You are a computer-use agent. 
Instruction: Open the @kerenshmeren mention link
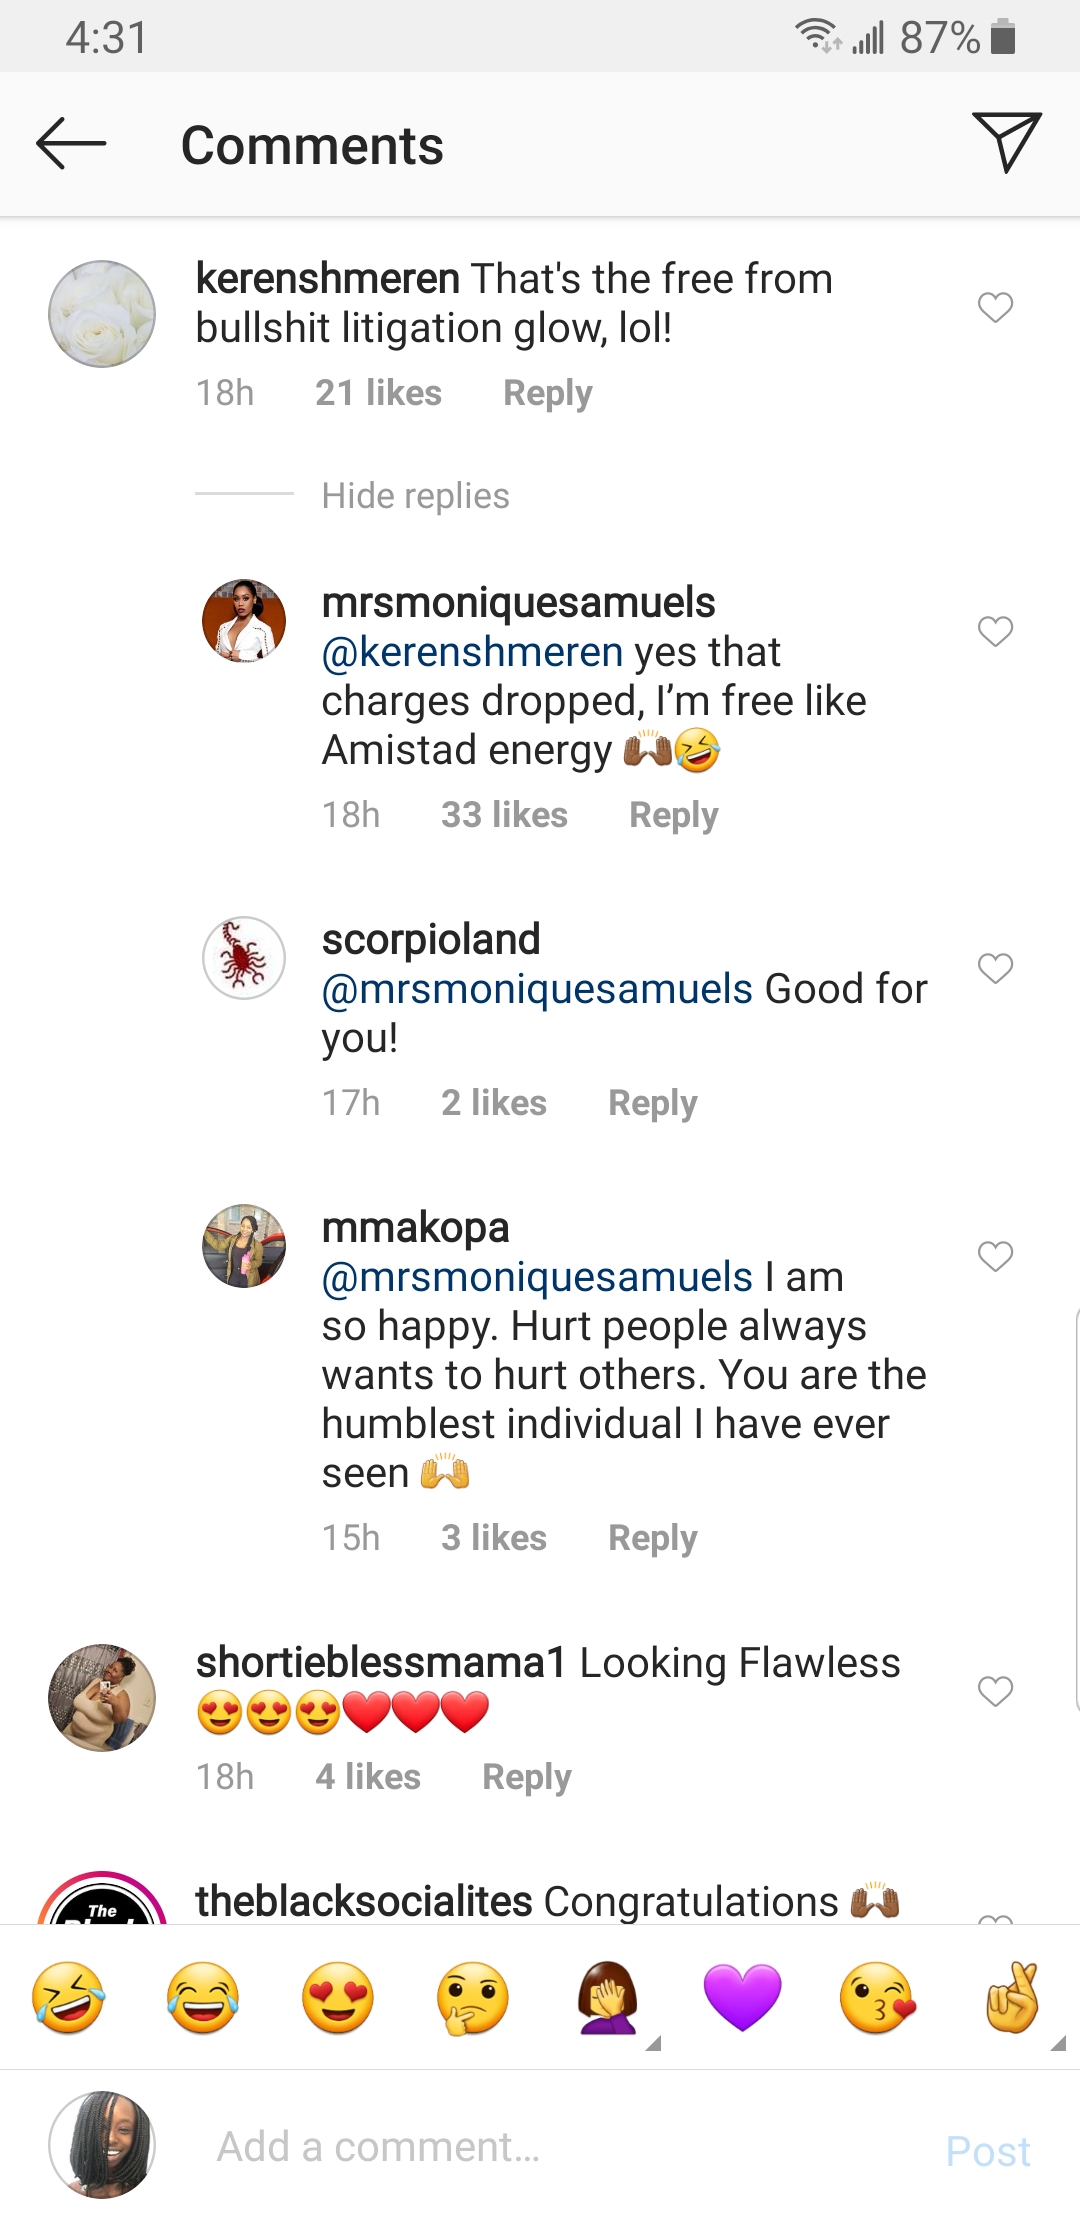pos(472,652)
